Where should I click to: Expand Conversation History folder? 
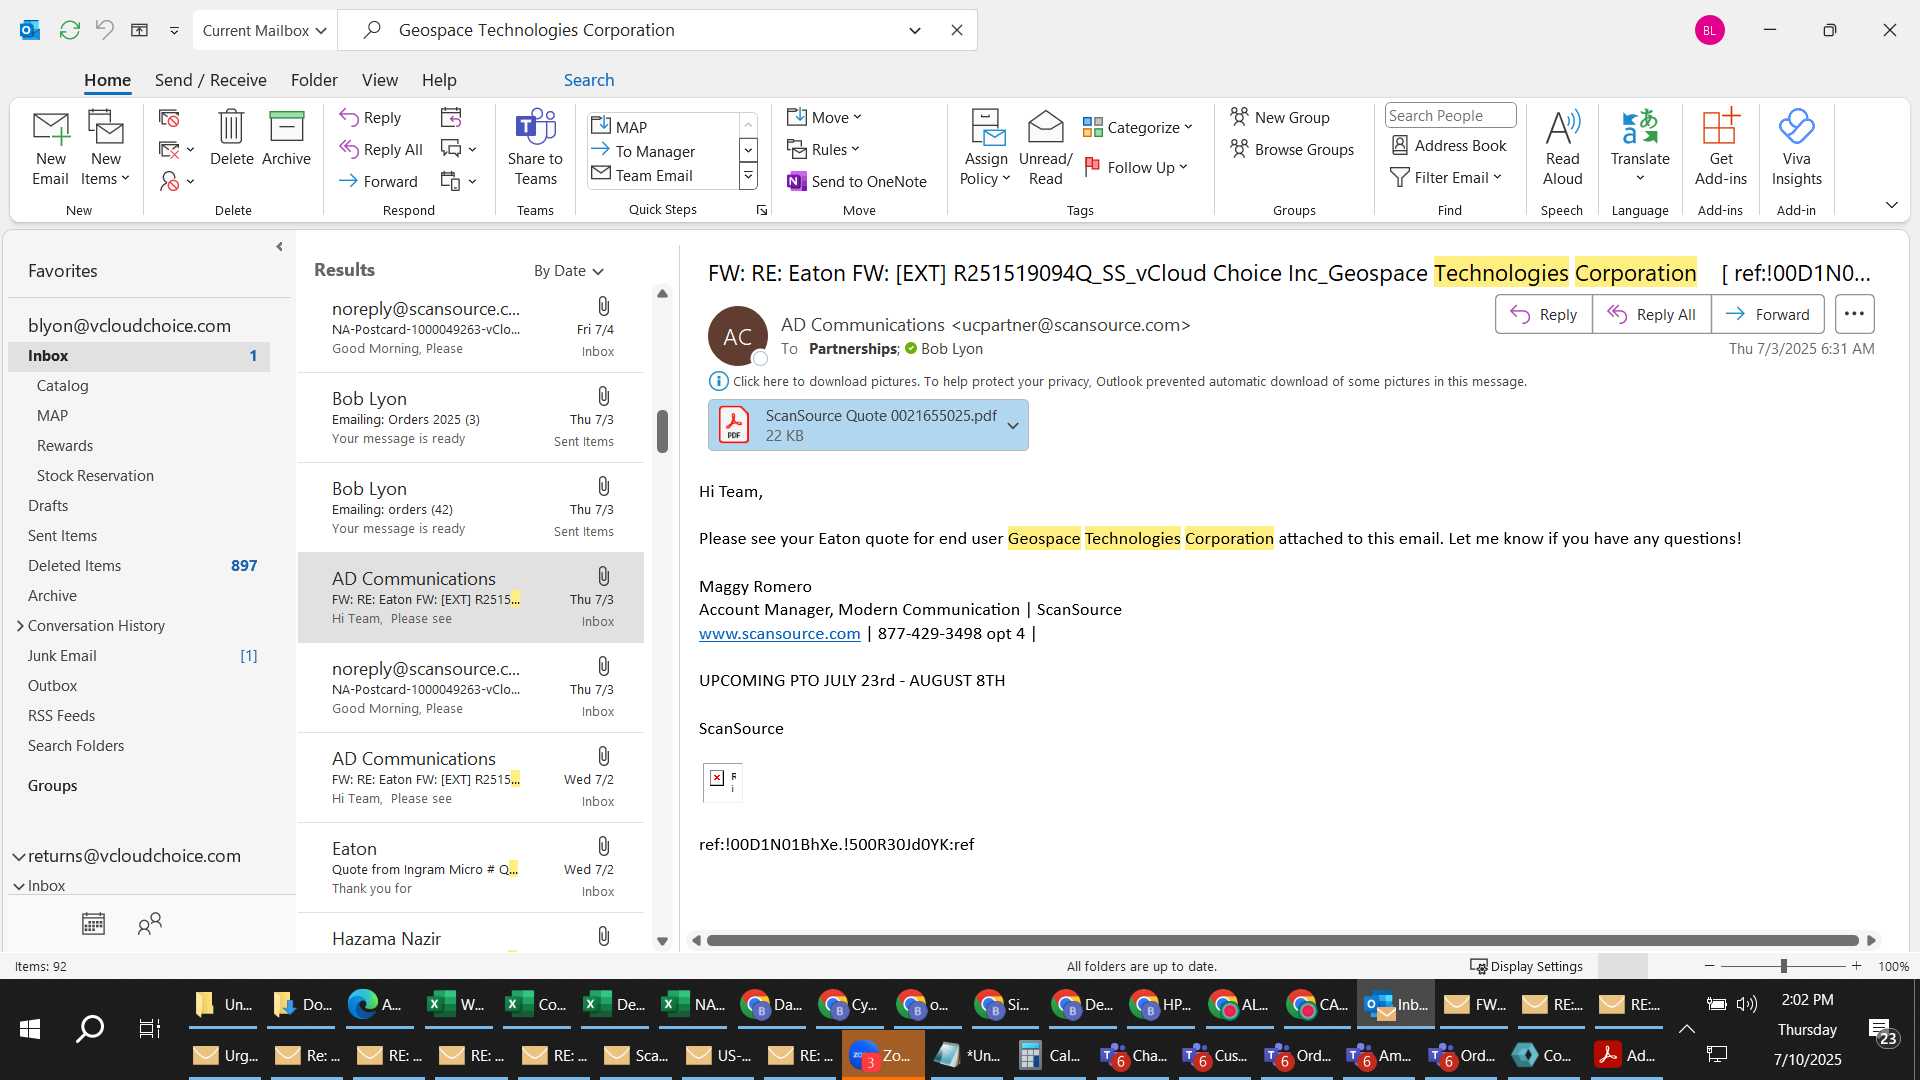click(x=20, y=626)
